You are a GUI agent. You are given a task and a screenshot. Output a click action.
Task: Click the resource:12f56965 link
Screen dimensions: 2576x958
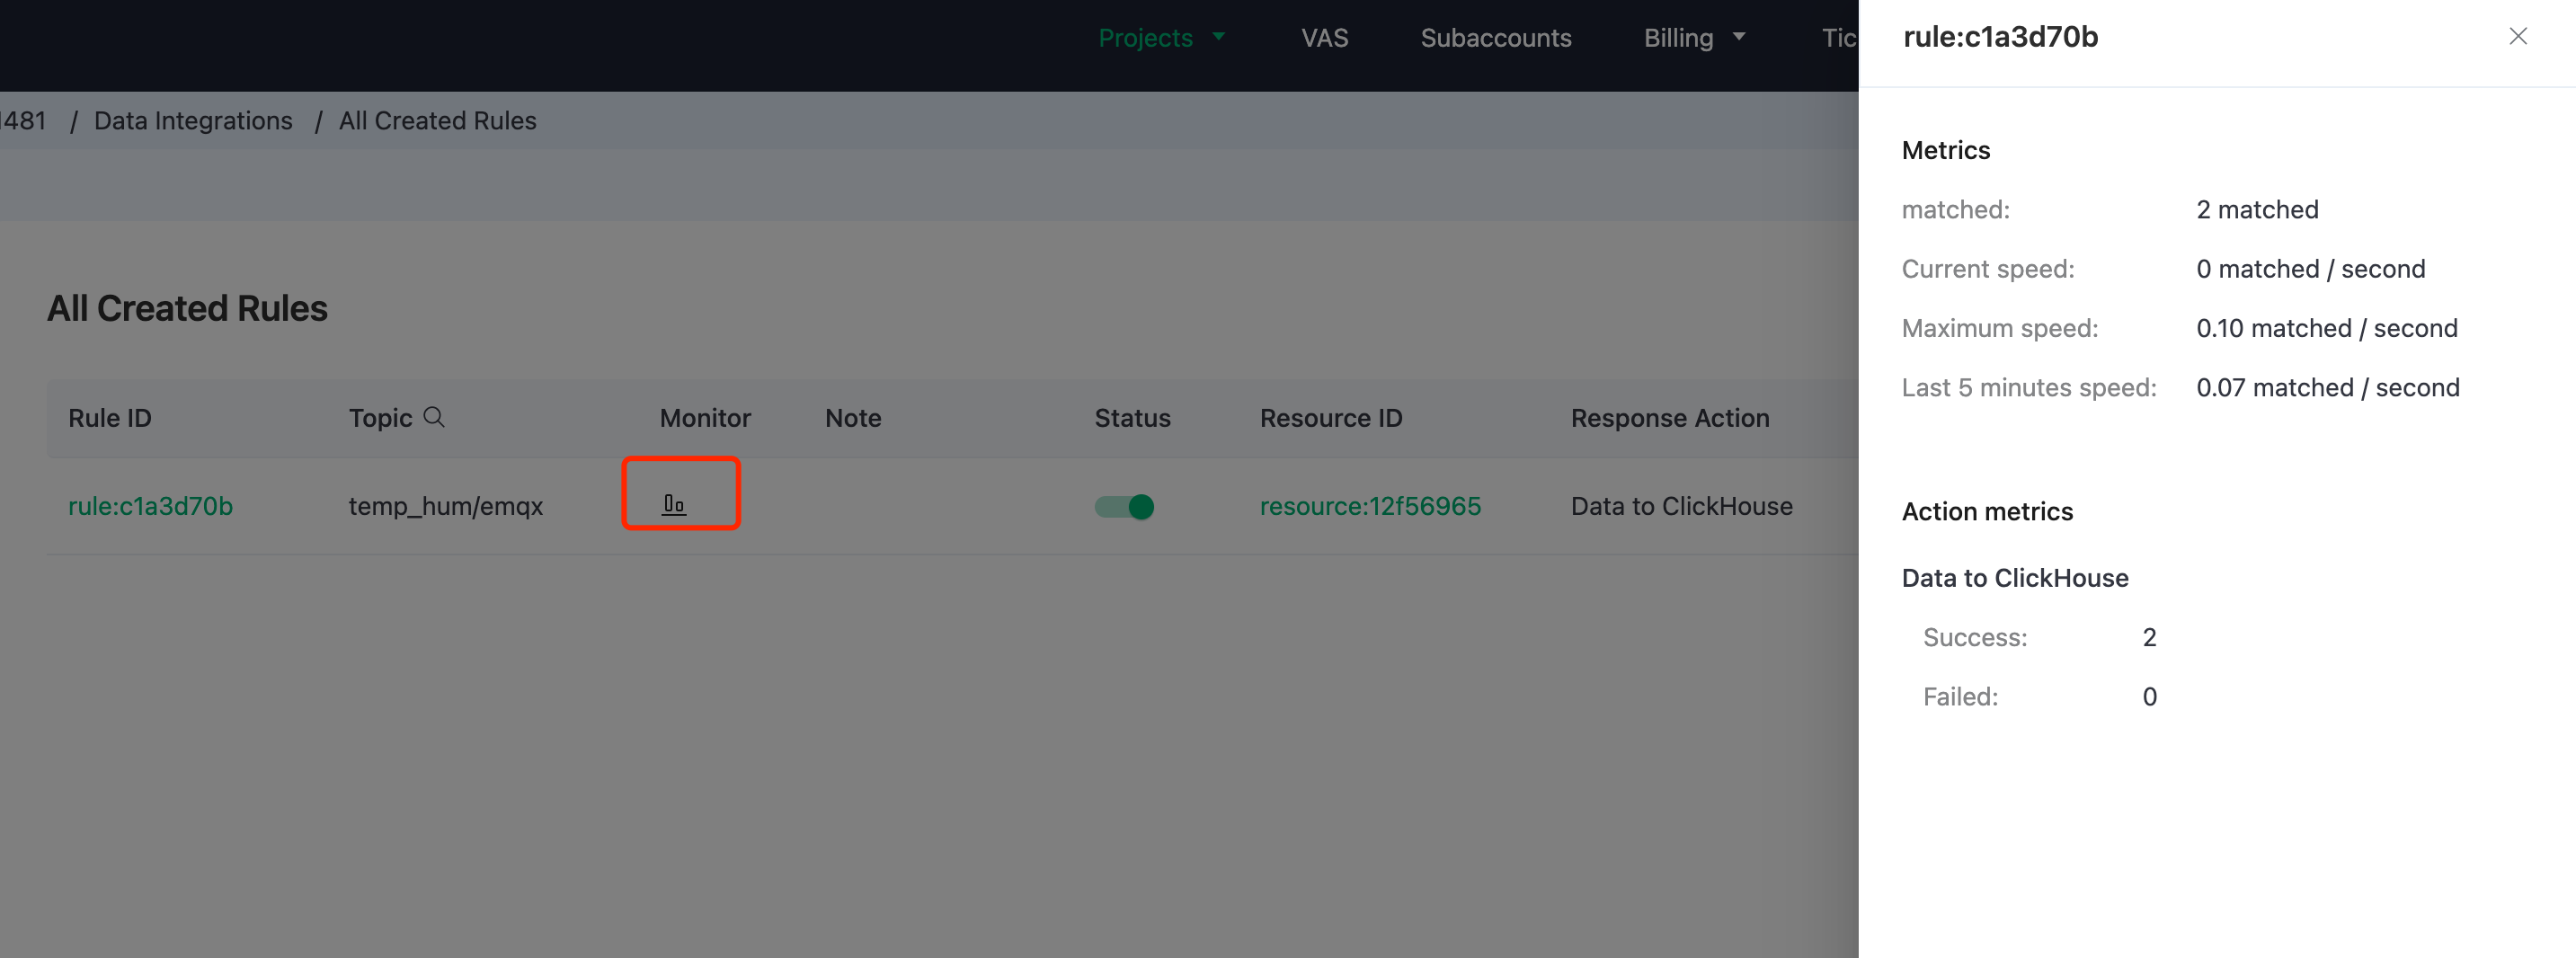click(x=1370, y=506)
